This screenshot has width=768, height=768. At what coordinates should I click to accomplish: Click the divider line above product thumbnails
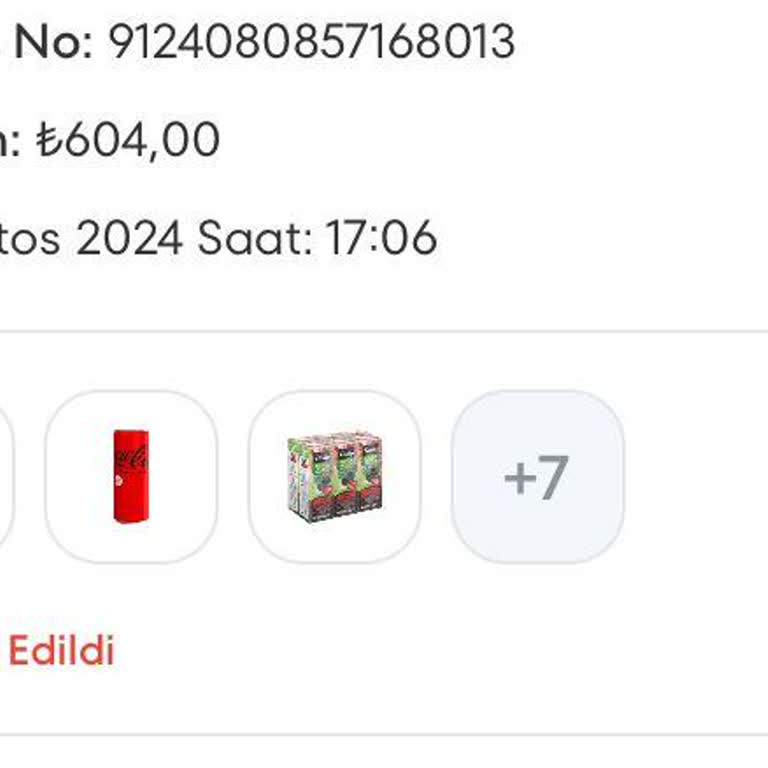pos(384,331)
